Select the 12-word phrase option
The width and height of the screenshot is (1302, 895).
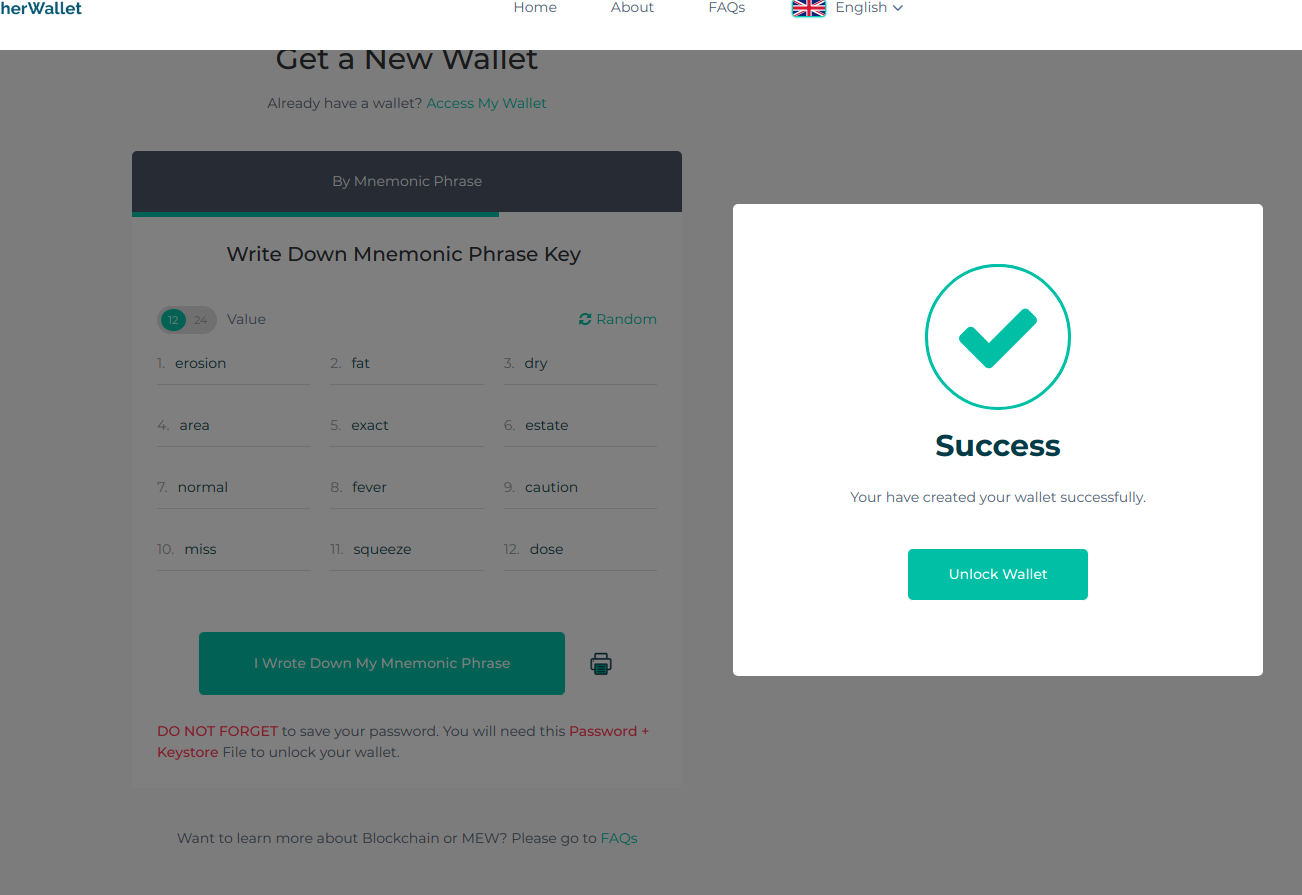coord(172,319)
